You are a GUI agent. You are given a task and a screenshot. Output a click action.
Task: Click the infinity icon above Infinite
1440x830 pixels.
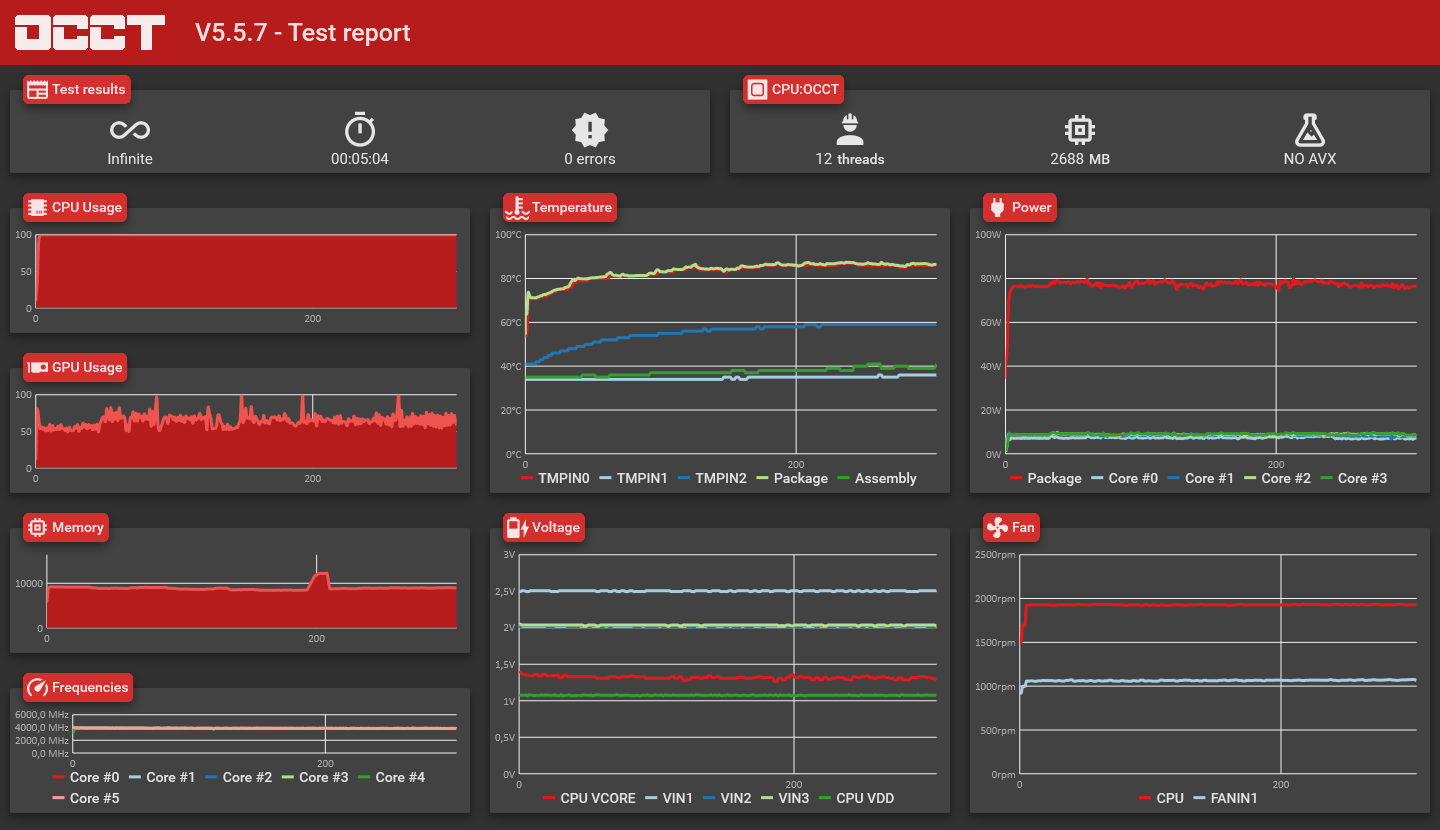[130, 130]
